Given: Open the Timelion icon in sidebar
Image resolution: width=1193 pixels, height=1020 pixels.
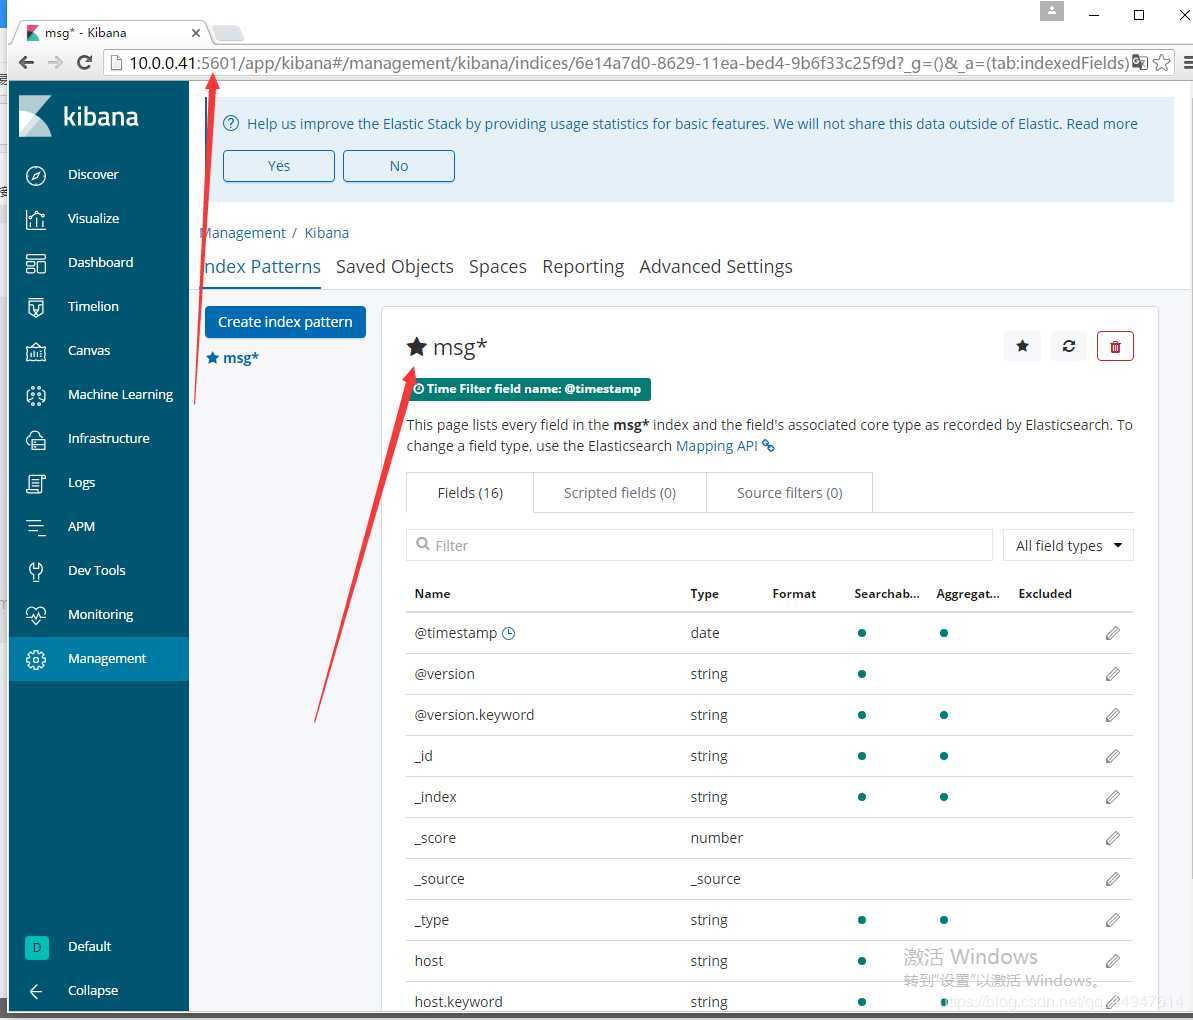Looking at the screenshot, I should click(x=36, y=307).
